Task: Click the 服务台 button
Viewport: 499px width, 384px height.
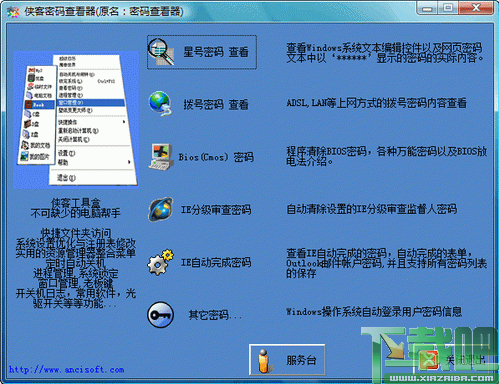Action: pyautogui.click(x=287, y=360)
